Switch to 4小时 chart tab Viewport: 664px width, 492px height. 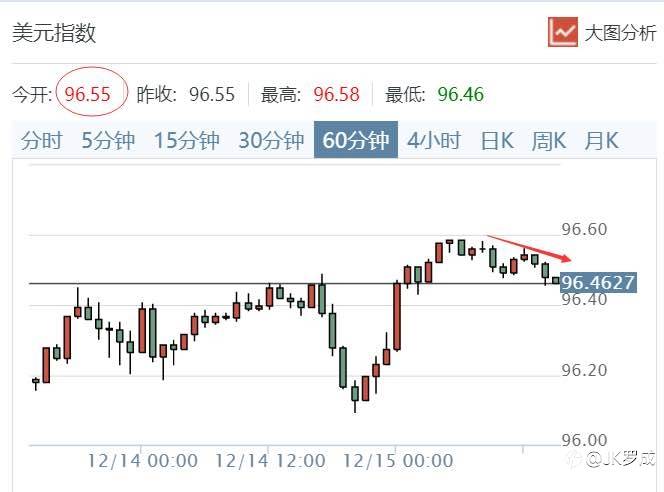433,140
